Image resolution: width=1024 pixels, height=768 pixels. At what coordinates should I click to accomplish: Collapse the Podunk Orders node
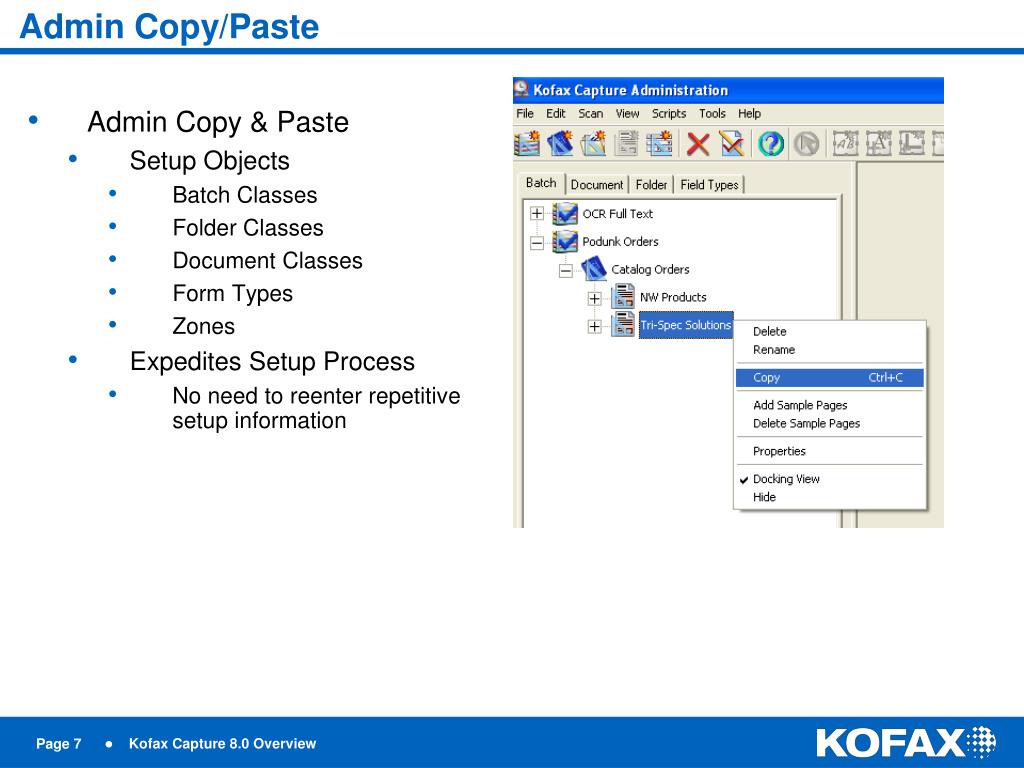click(537, 243)
